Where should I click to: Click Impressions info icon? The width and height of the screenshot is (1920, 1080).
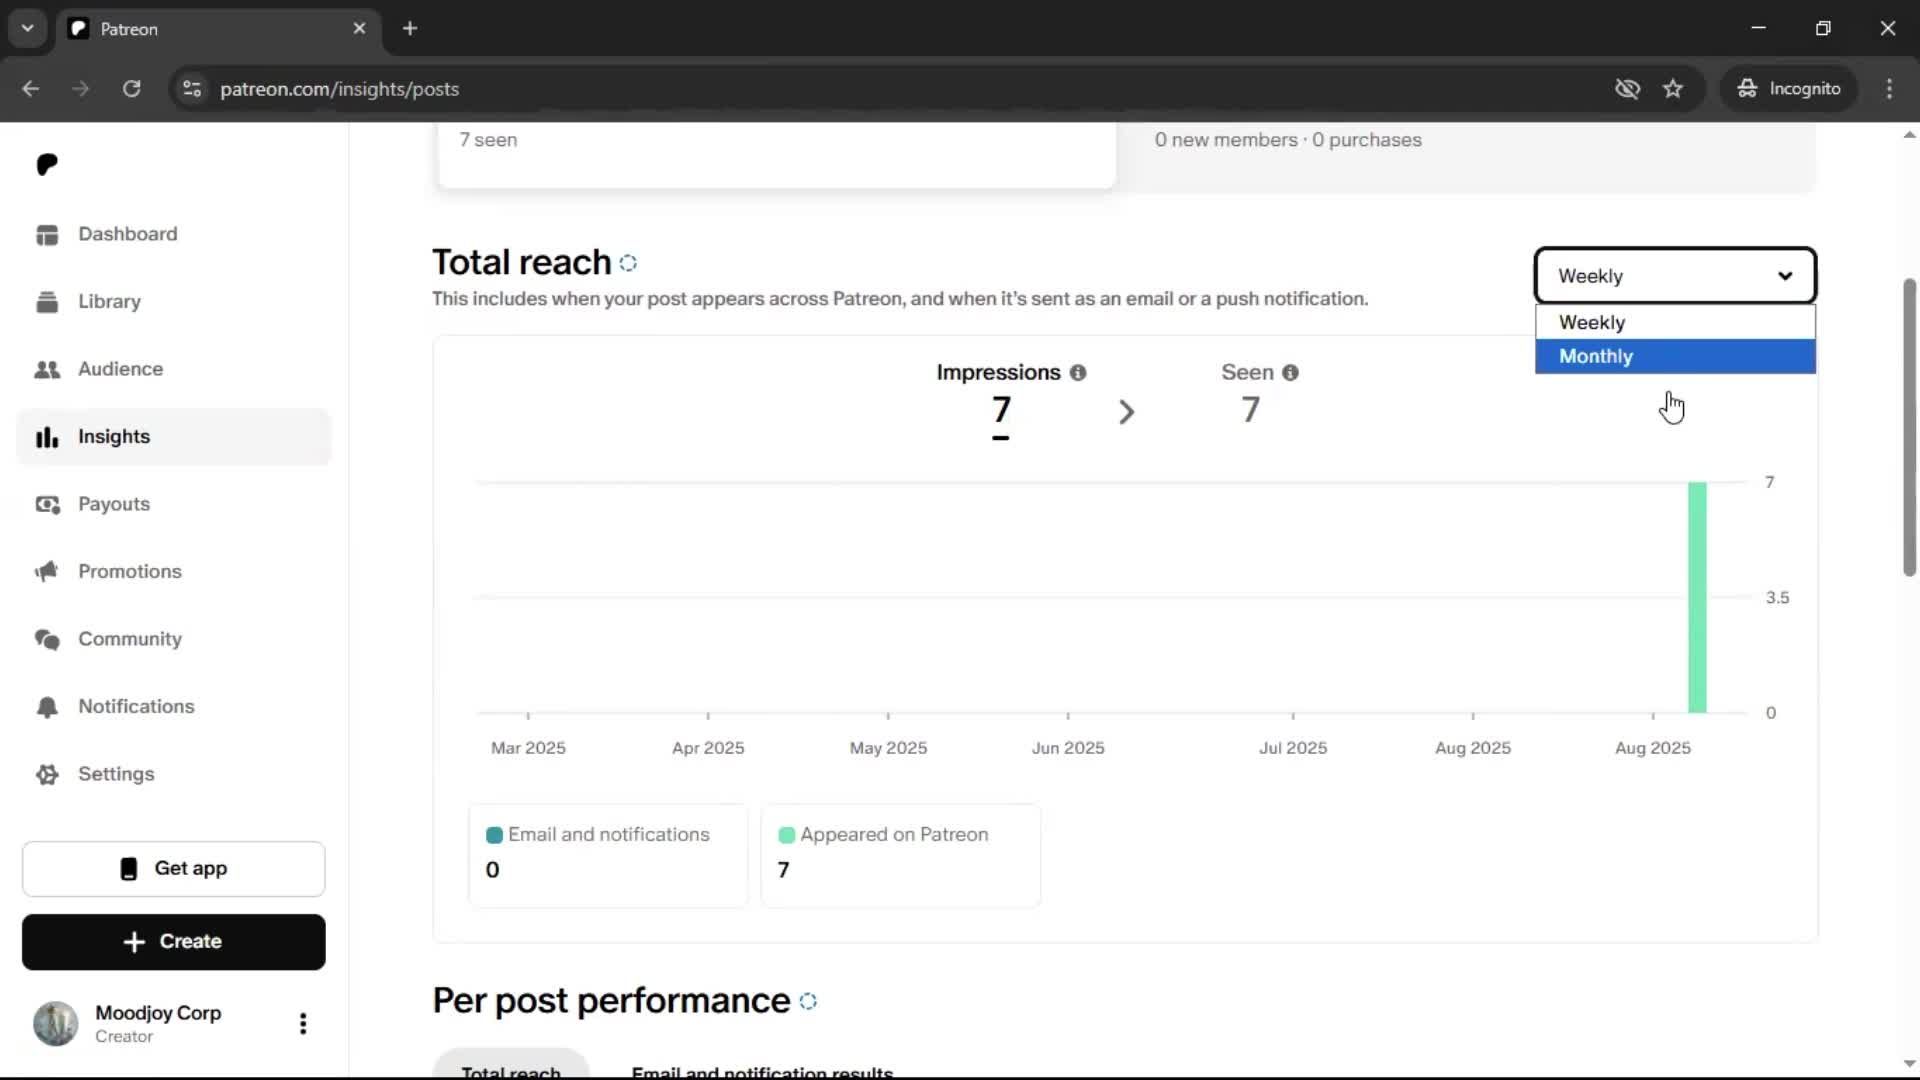click(1077, 372)
